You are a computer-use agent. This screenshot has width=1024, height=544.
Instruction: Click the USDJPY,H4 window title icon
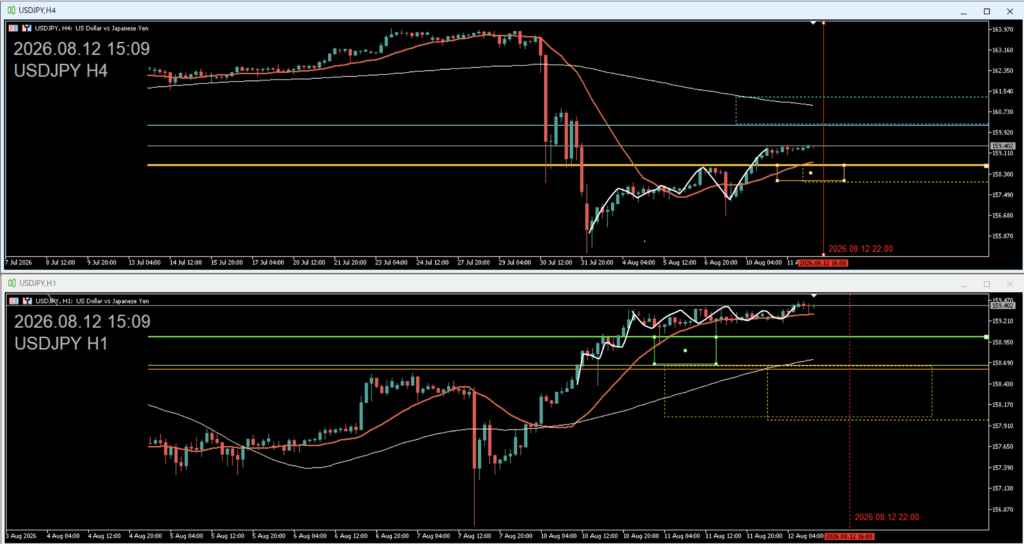12,11
